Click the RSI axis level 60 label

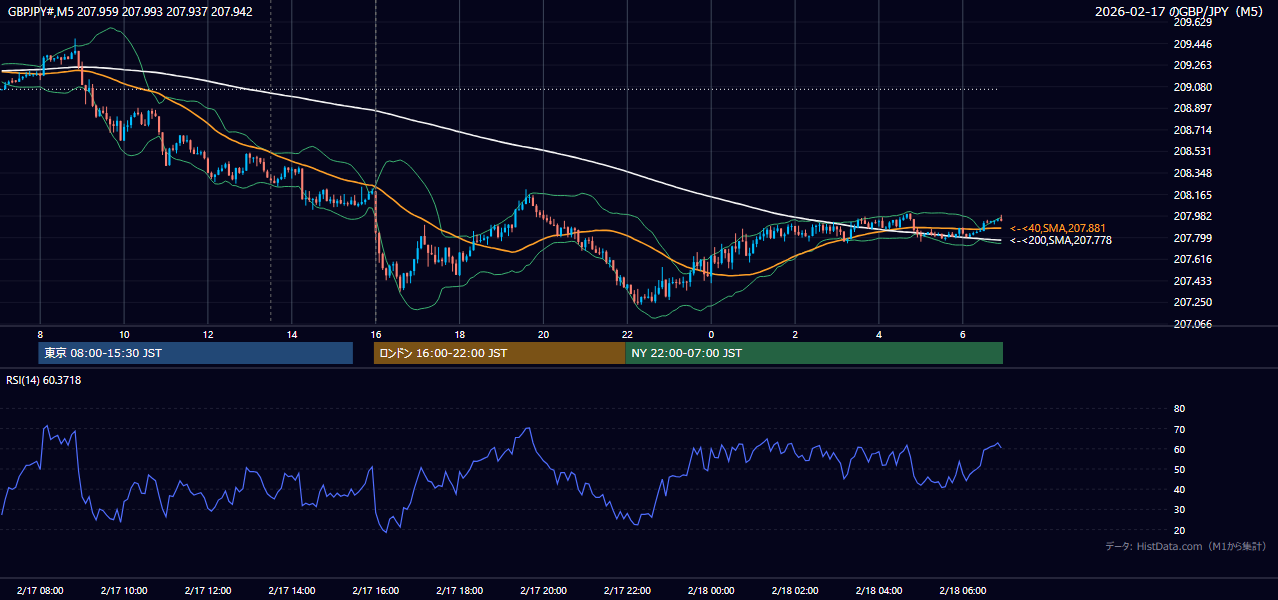(x=1179, y=449)
